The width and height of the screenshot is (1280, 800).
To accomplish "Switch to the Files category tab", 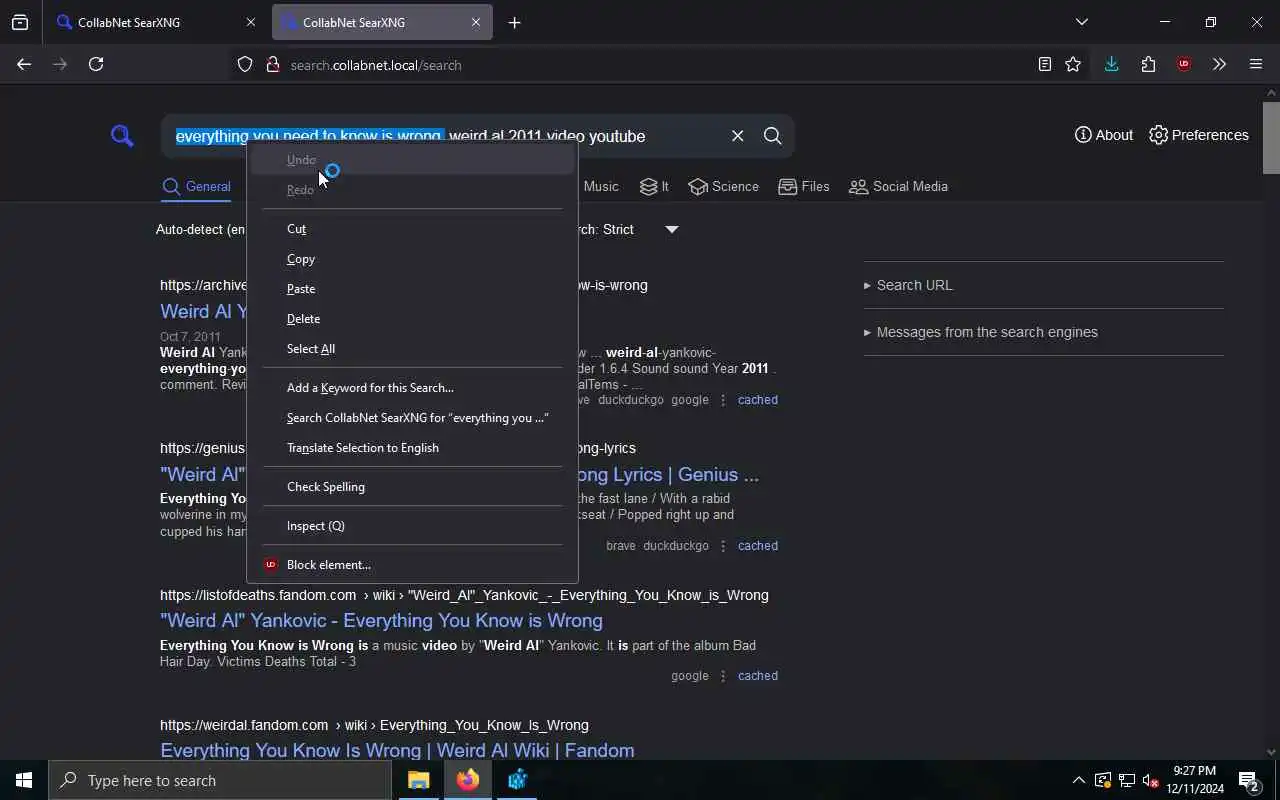I will pos(803,186).
